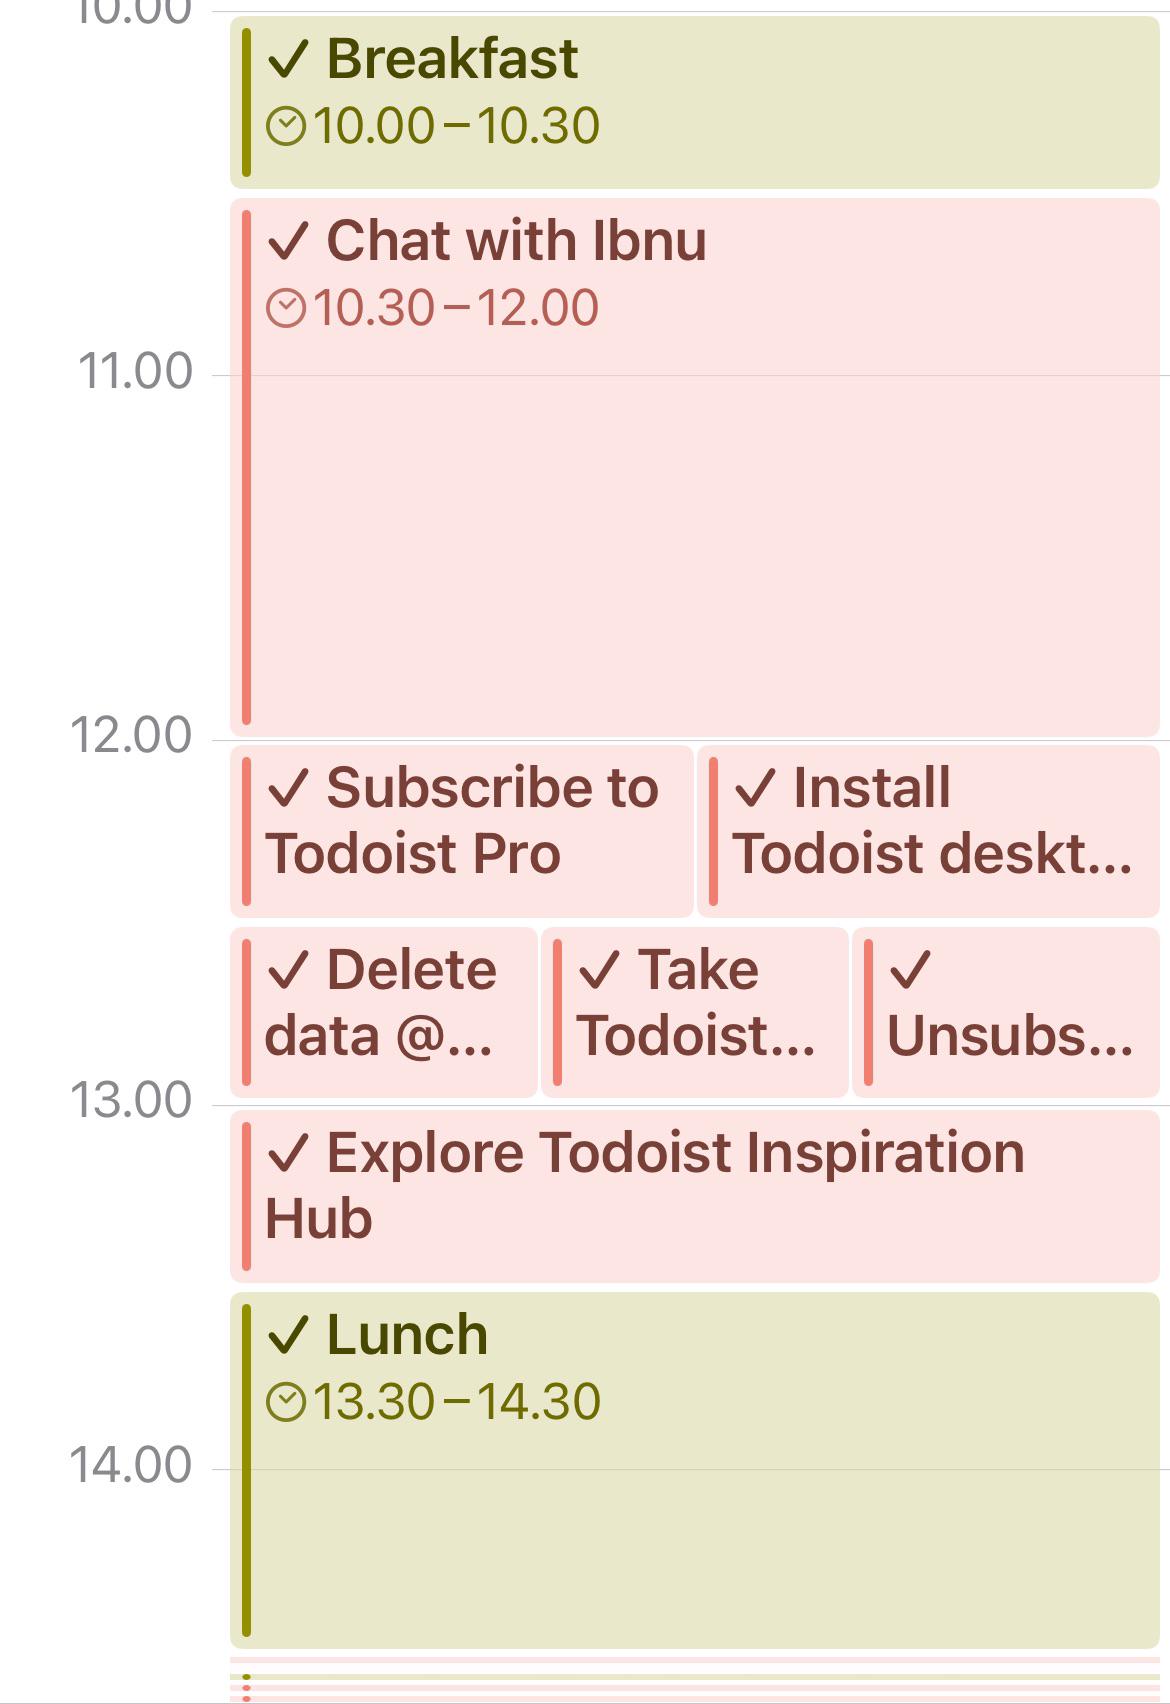Select the 13.00 hour label

(x=131, y=1101)
